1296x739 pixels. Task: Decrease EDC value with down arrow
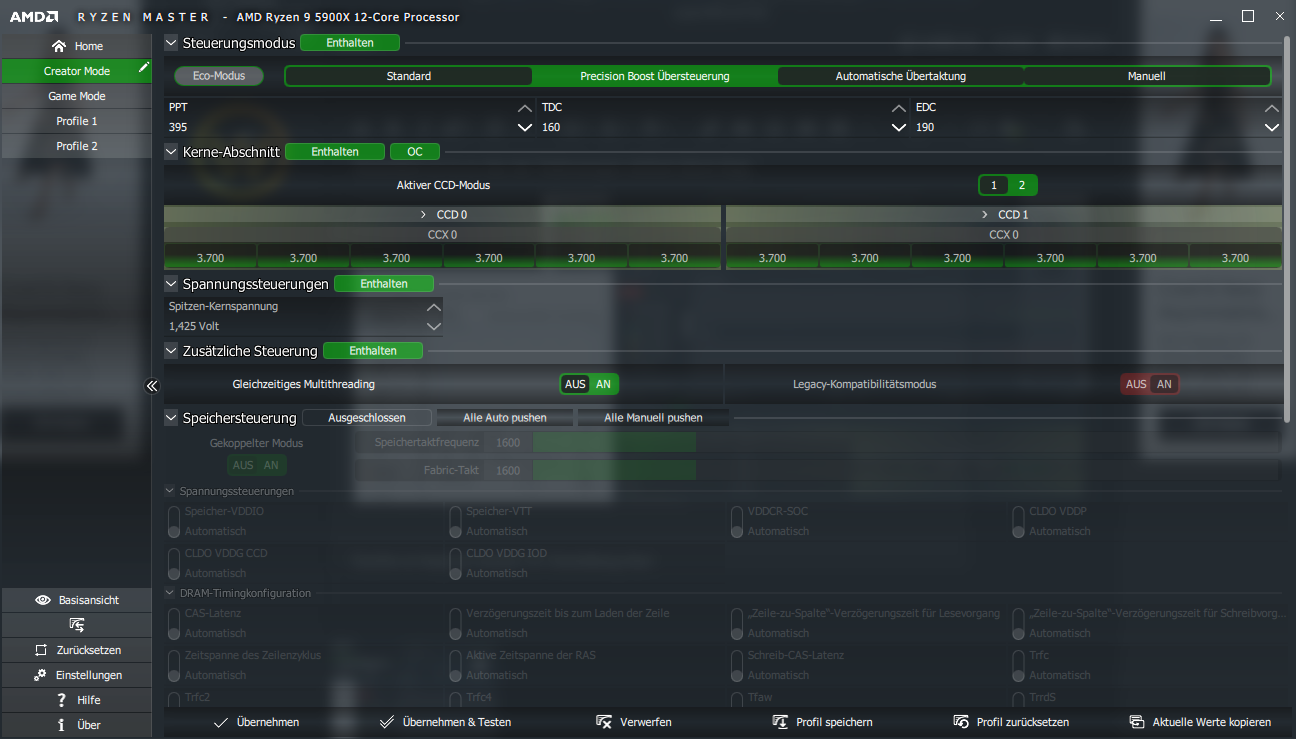(x=1272, y=128)
